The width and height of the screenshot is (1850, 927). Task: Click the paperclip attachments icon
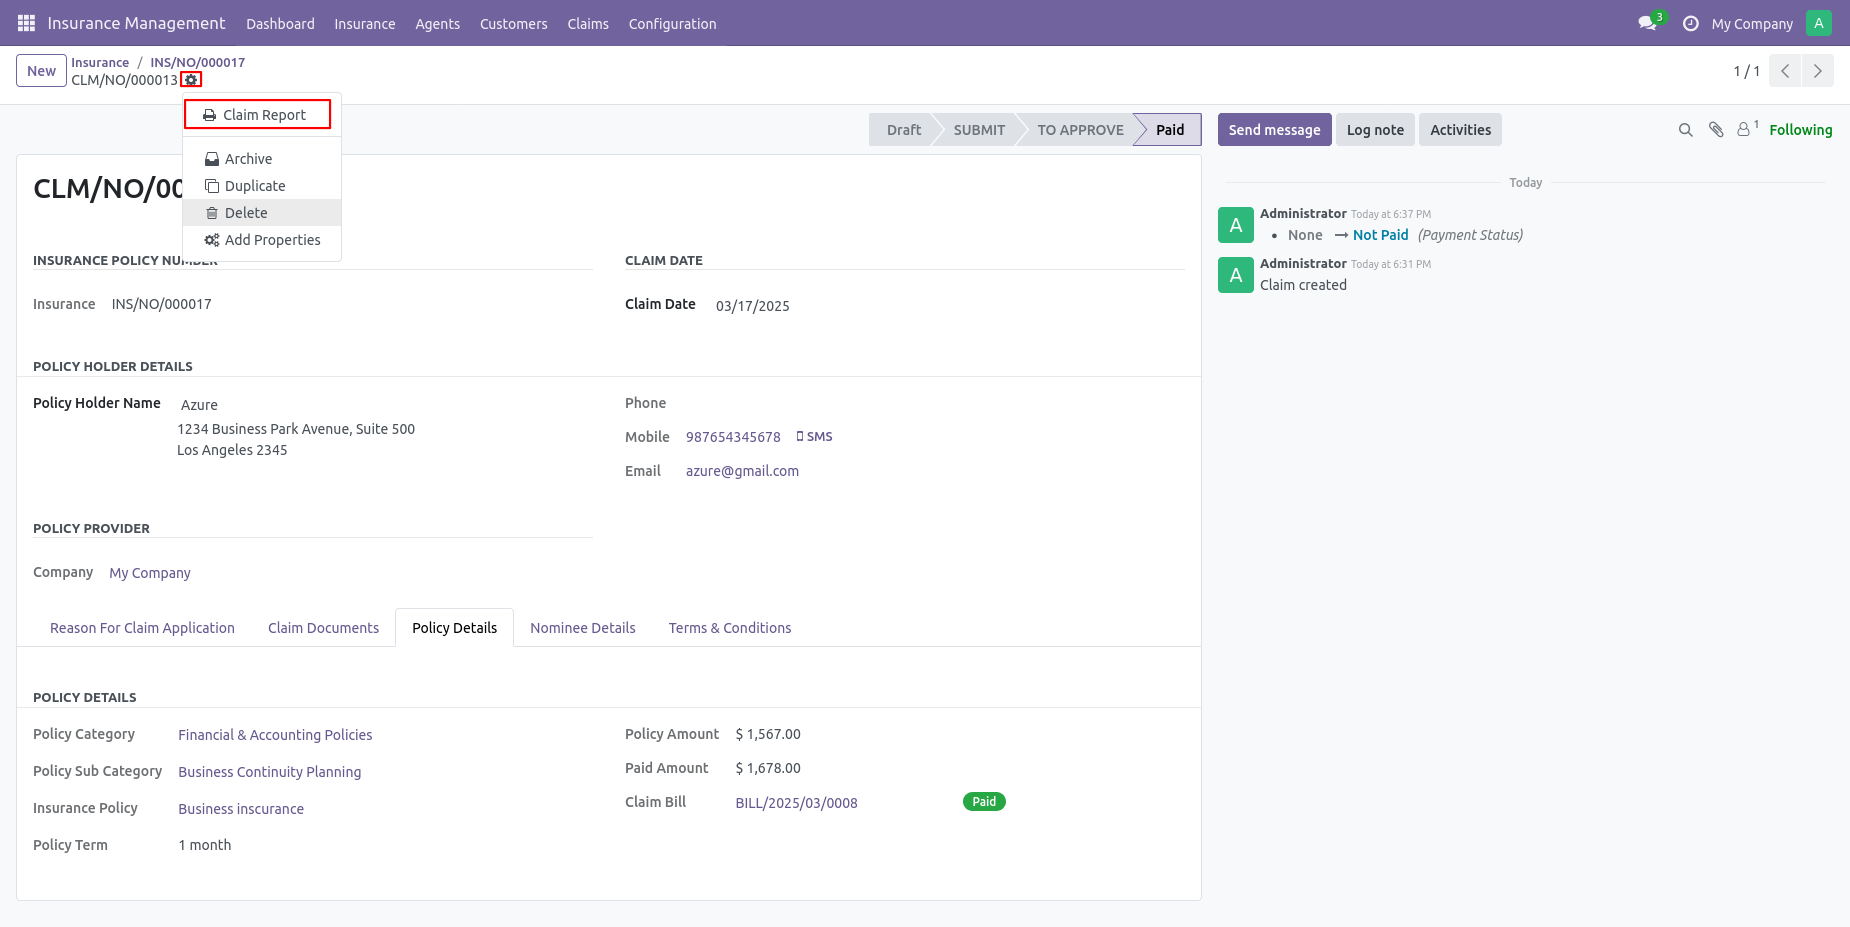coord(1716,130)
